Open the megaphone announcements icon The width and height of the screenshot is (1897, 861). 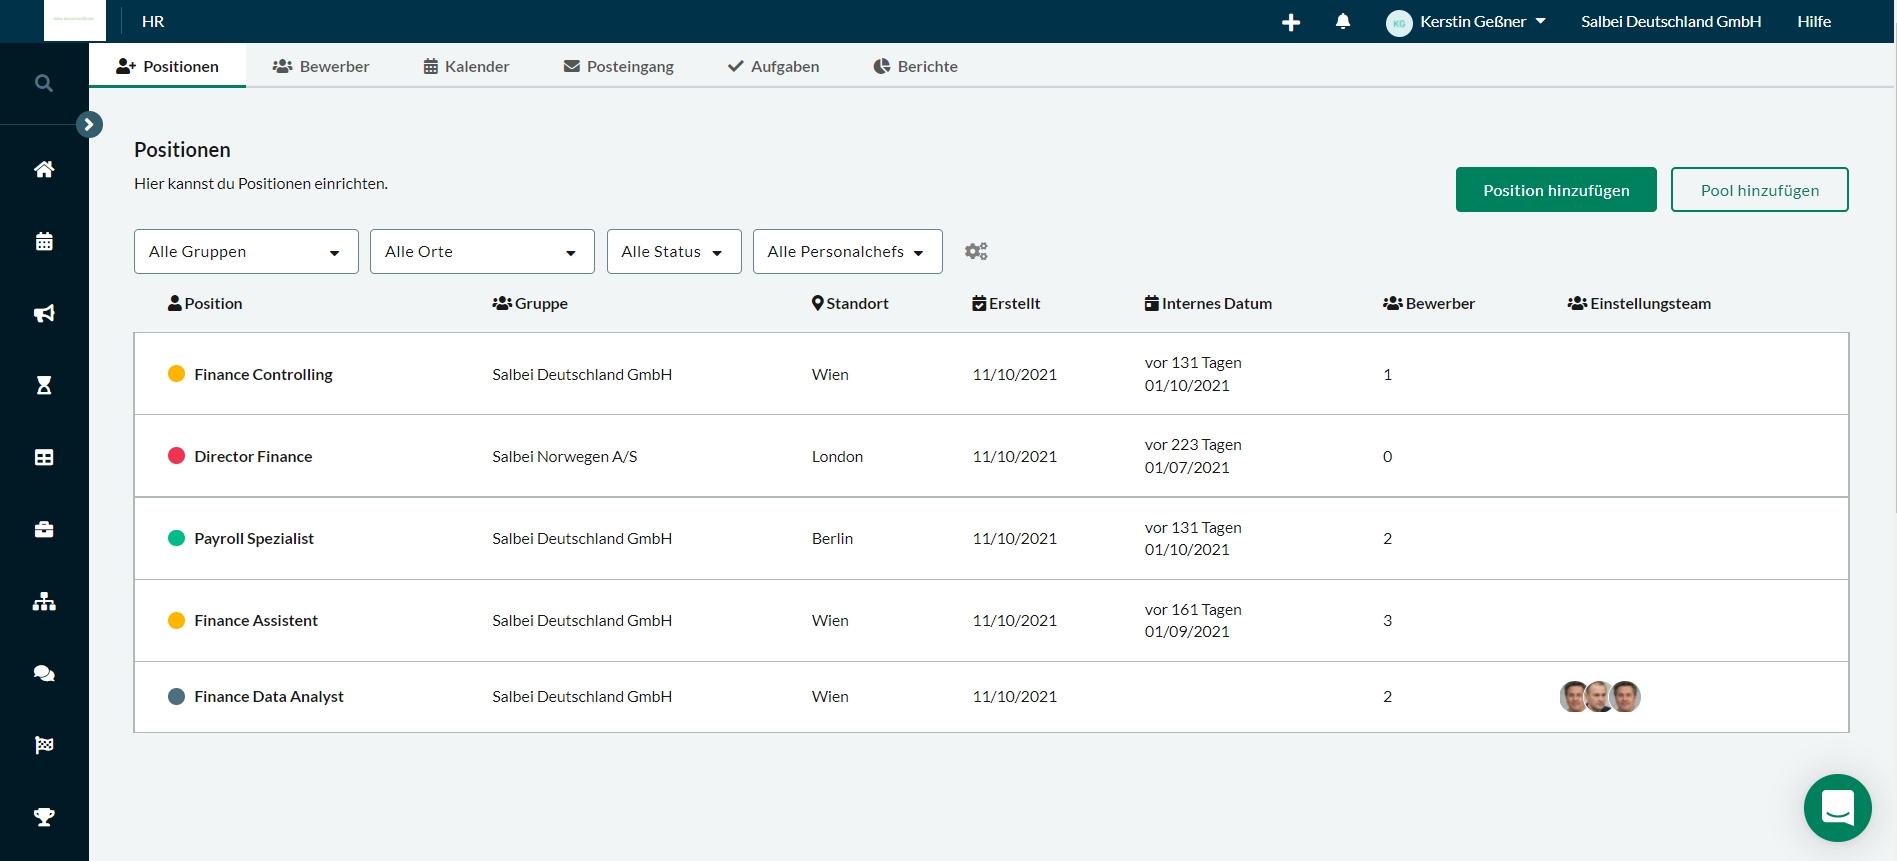click(44, 314)
